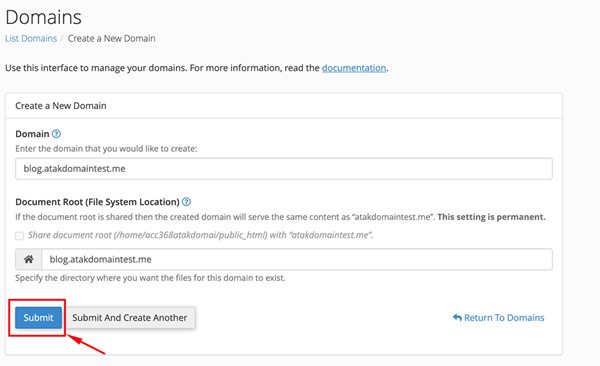Click 'Specify the directory where you want' hint
The height and width of the screenshot is (366, 600).
coord(150,278)
